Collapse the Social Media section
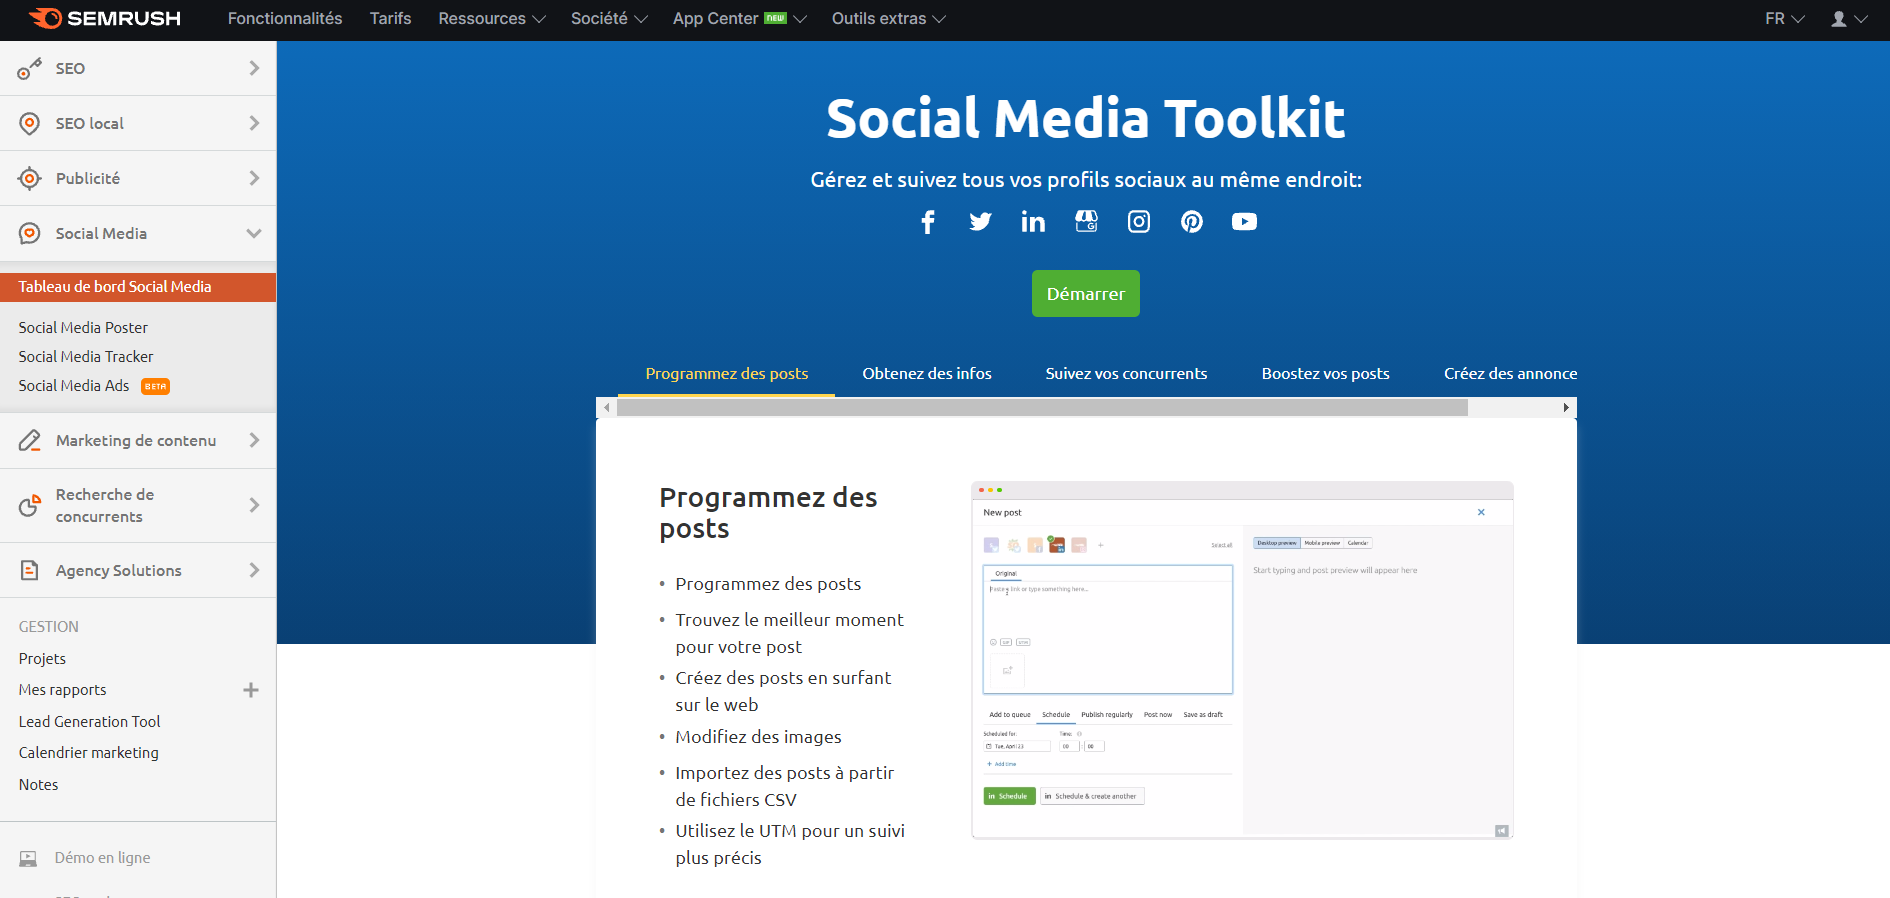This screenshot has width=1890, height=898. (254, 233)
